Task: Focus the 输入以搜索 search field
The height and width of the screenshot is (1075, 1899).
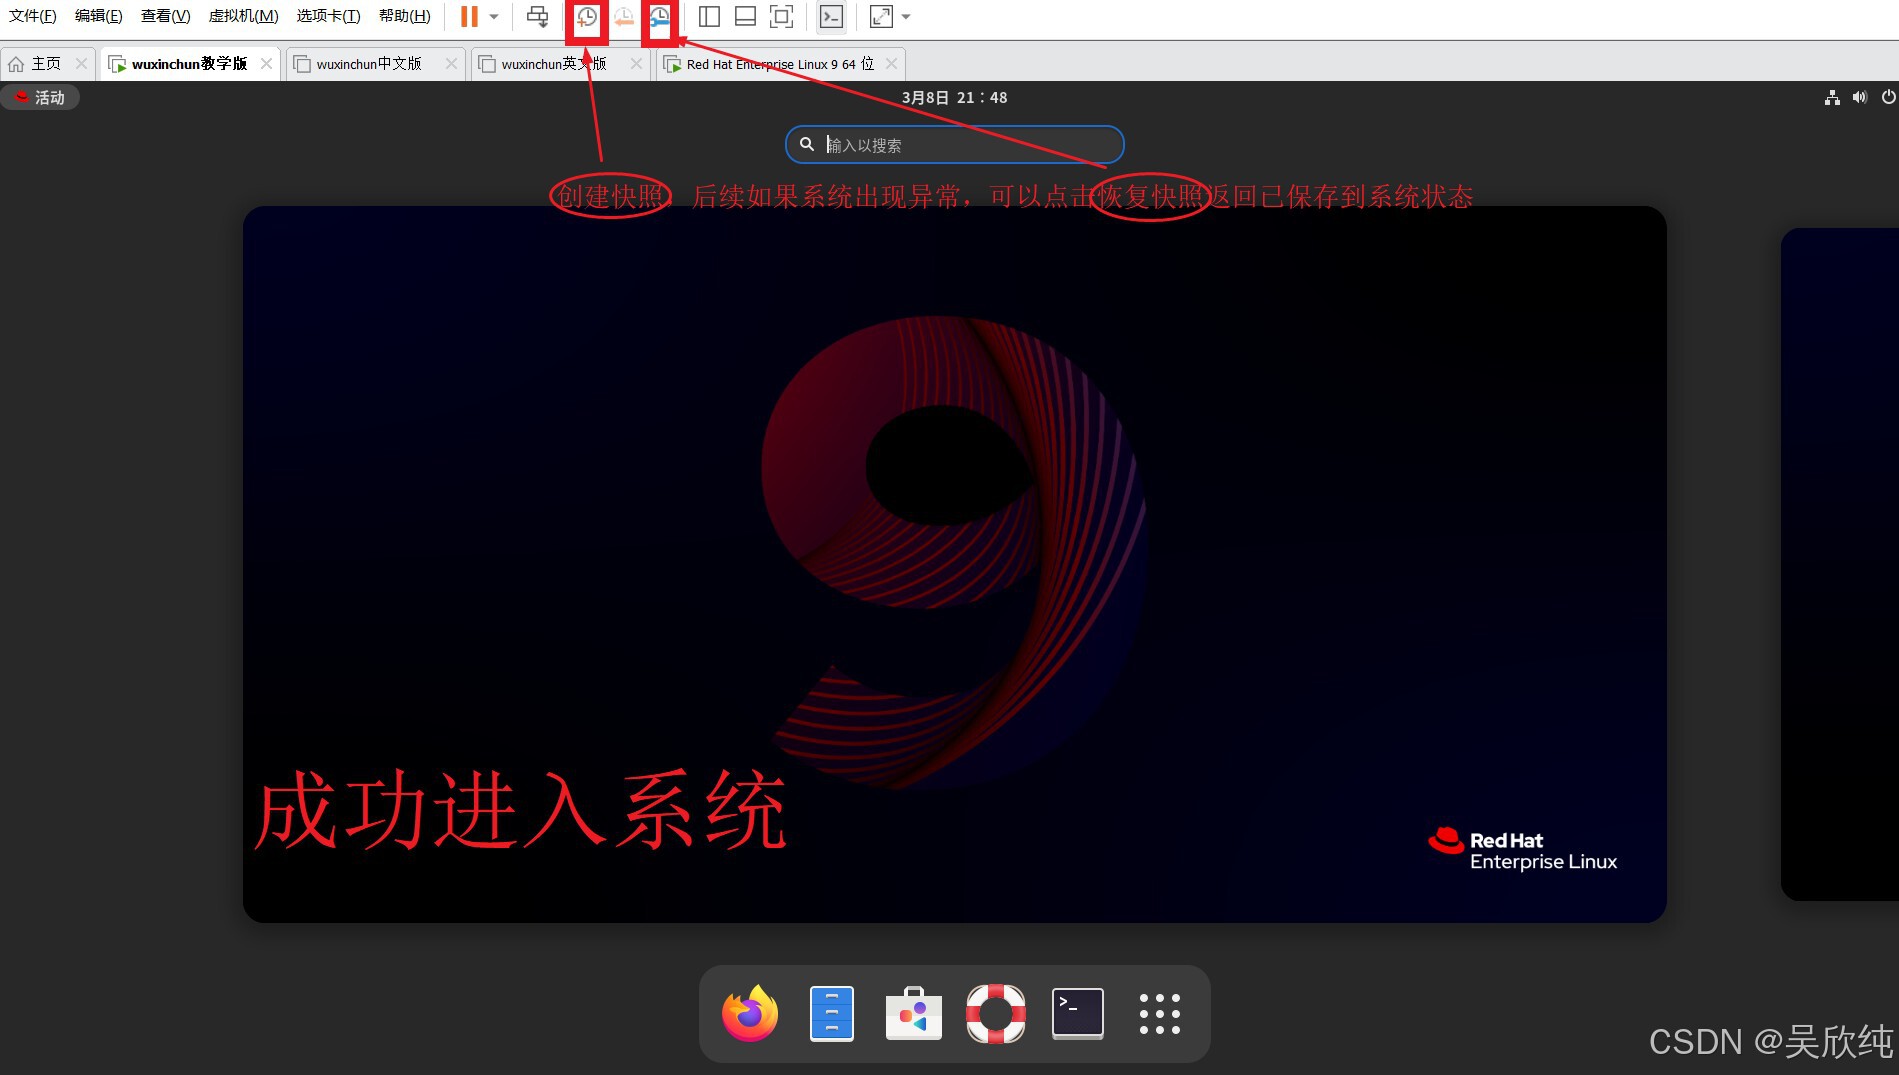Action: (x=955, y=145)
